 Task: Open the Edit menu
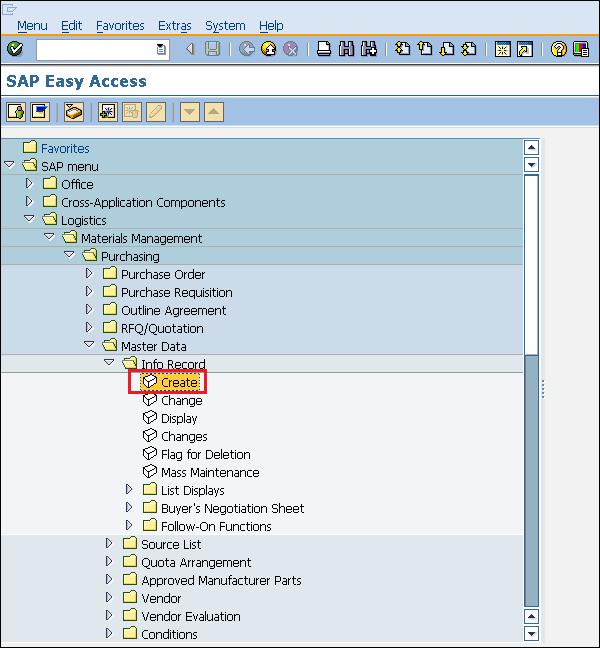point(71,26)
